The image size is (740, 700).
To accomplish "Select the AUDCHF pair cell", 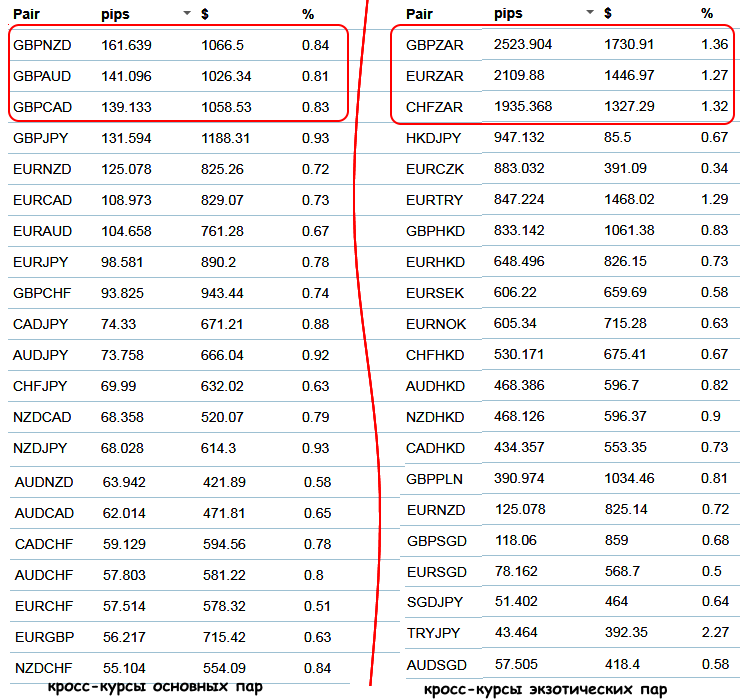I will [x=44, y=576].
